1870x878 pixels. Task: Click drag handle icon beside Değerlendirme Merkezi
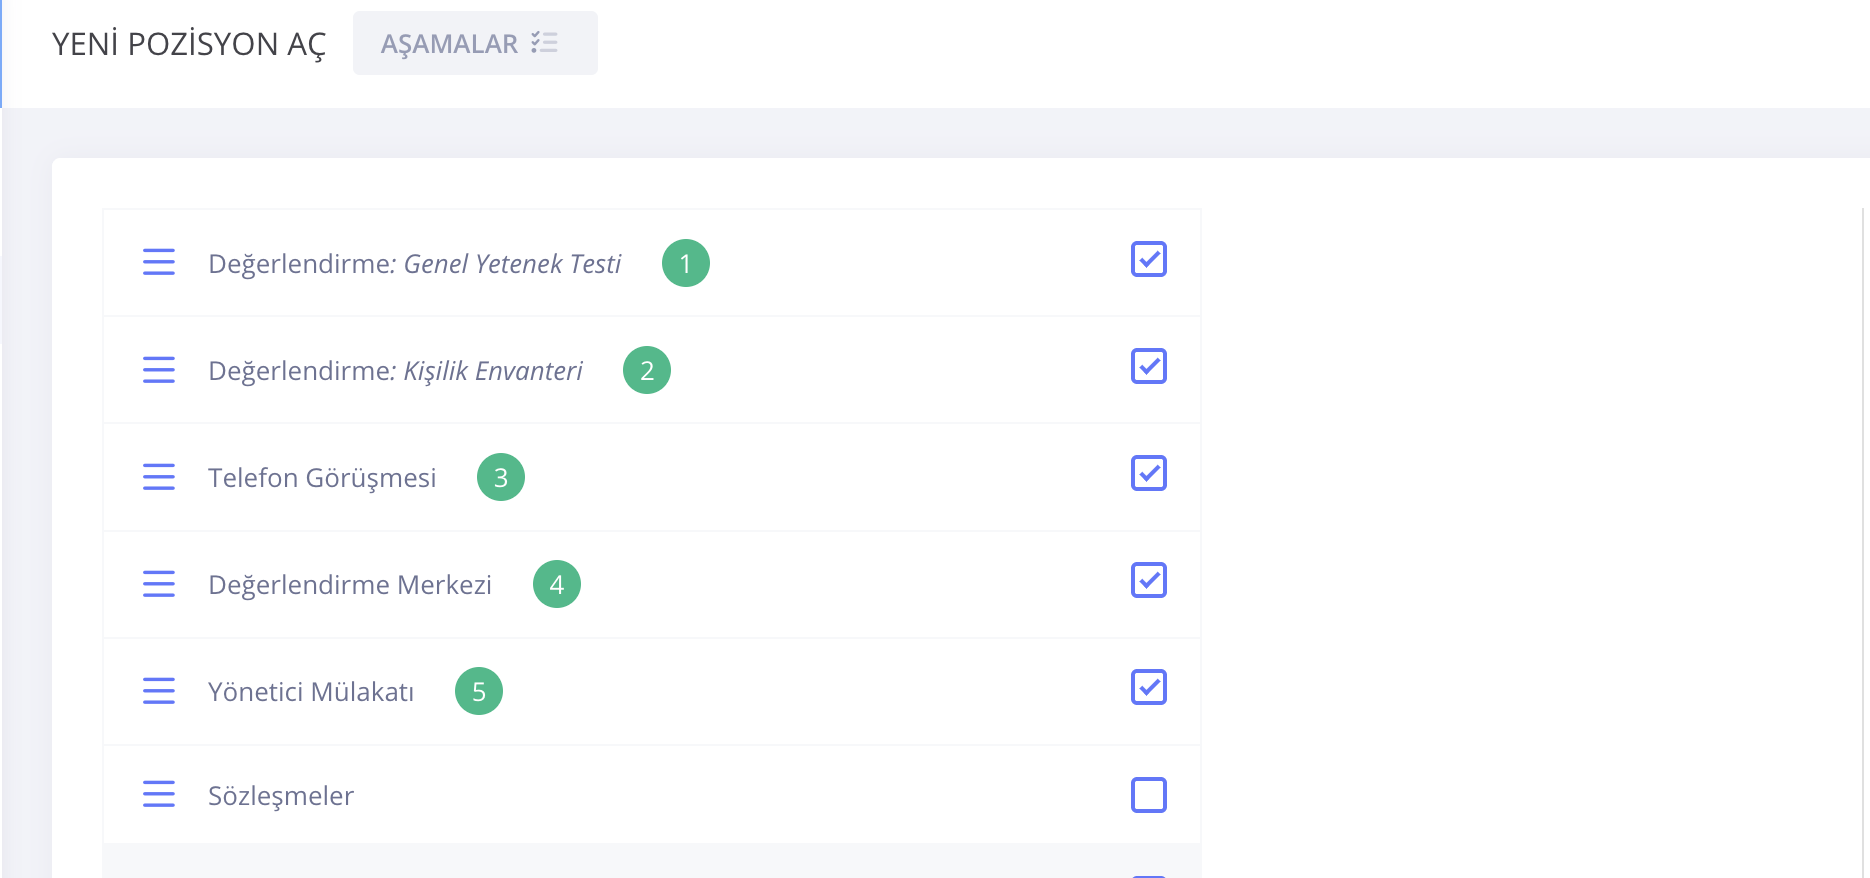[x=159, y=584]
